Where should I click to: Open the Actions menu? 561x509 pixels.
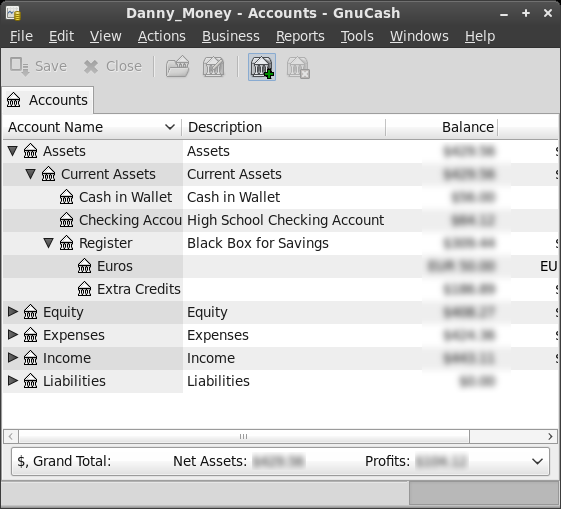[162, 36]
